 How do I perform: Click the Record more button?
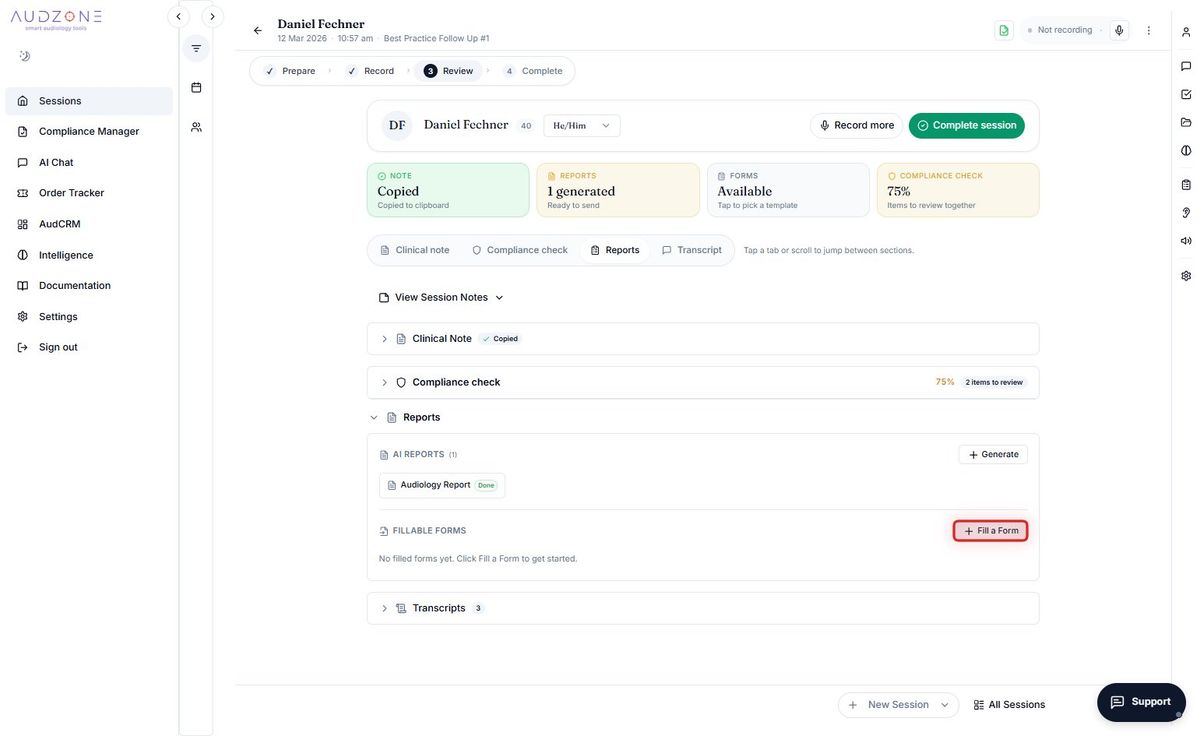coord(857,125)
